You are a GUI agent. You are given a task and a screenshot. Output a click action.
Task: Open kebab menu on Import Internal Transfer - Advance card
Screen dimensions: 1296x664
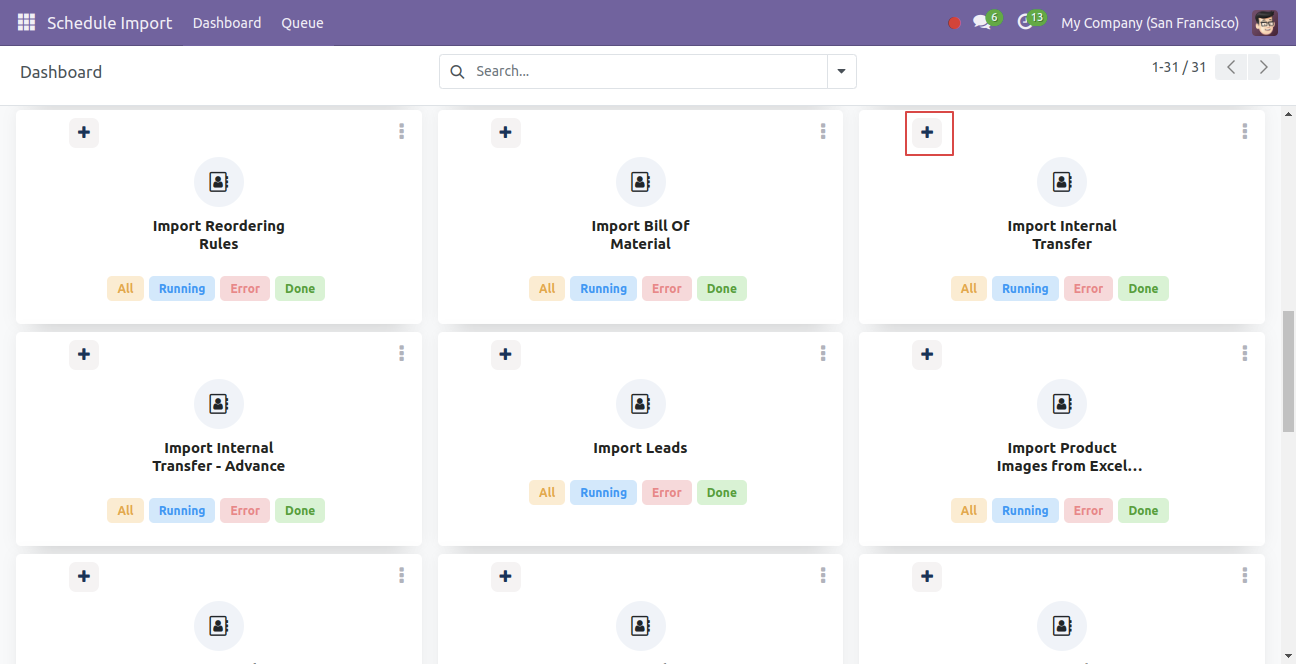[x=401, y=353]
